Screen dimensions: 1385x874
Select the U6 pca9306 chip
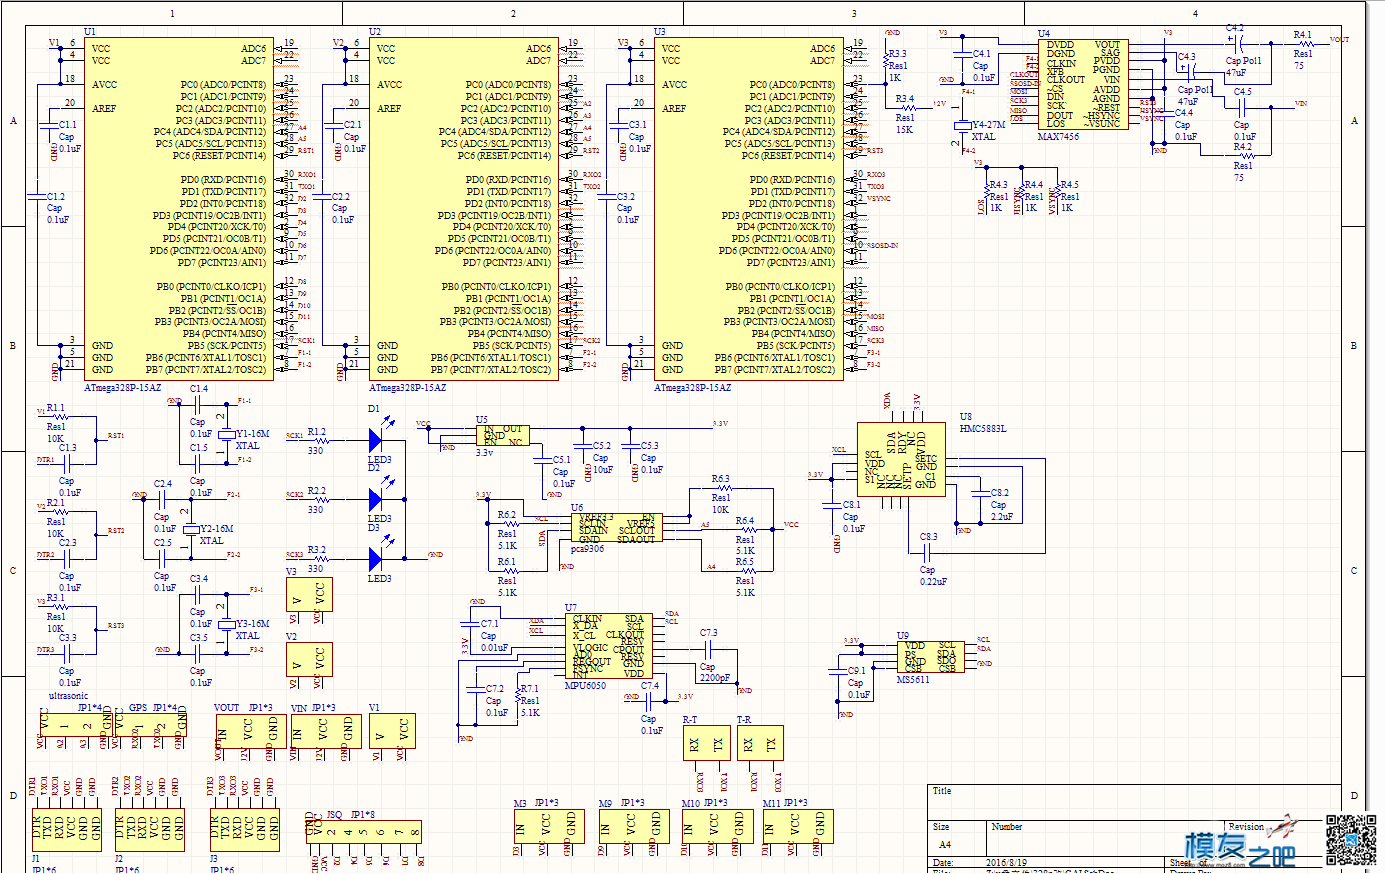618,529
